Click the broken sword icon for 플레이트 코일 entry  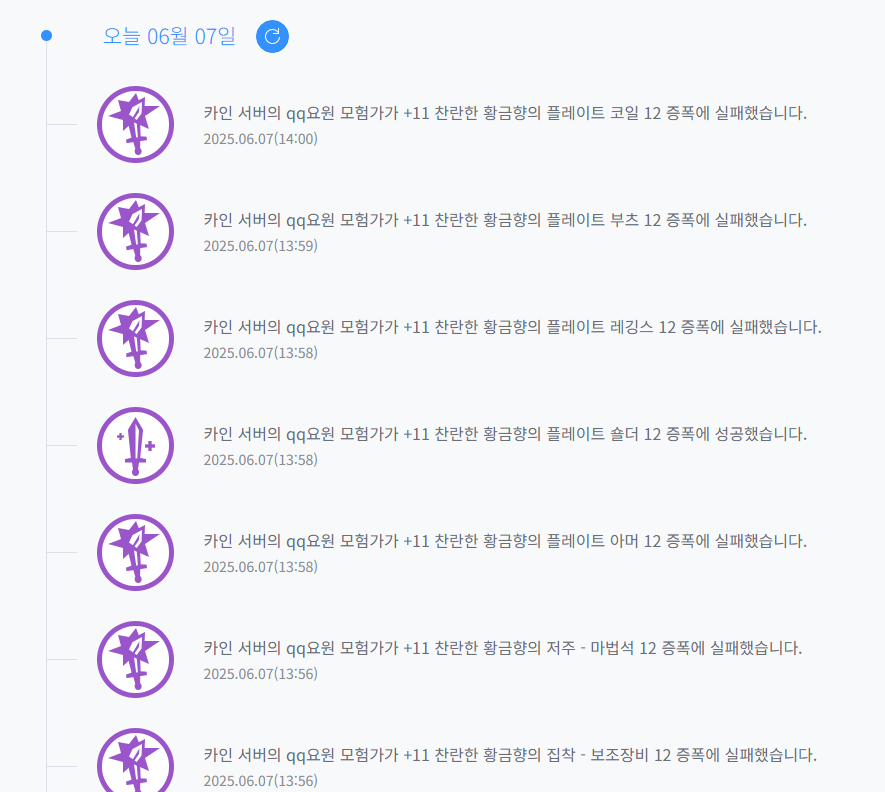pos(135,124)
